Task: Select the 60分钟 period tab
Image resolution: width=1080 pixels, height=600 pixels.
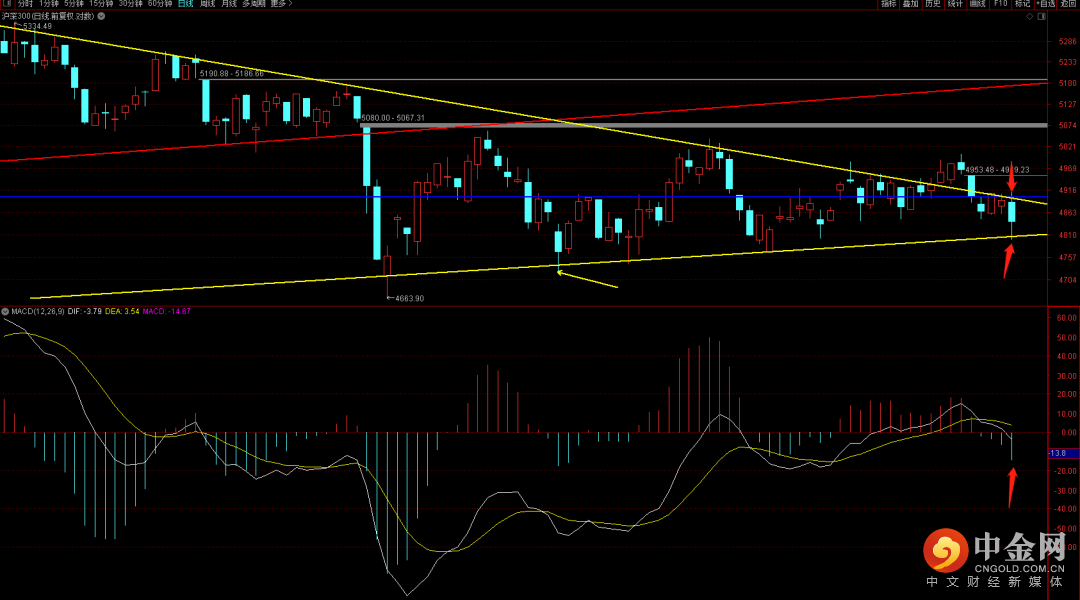Action: (x=160, y=3)
